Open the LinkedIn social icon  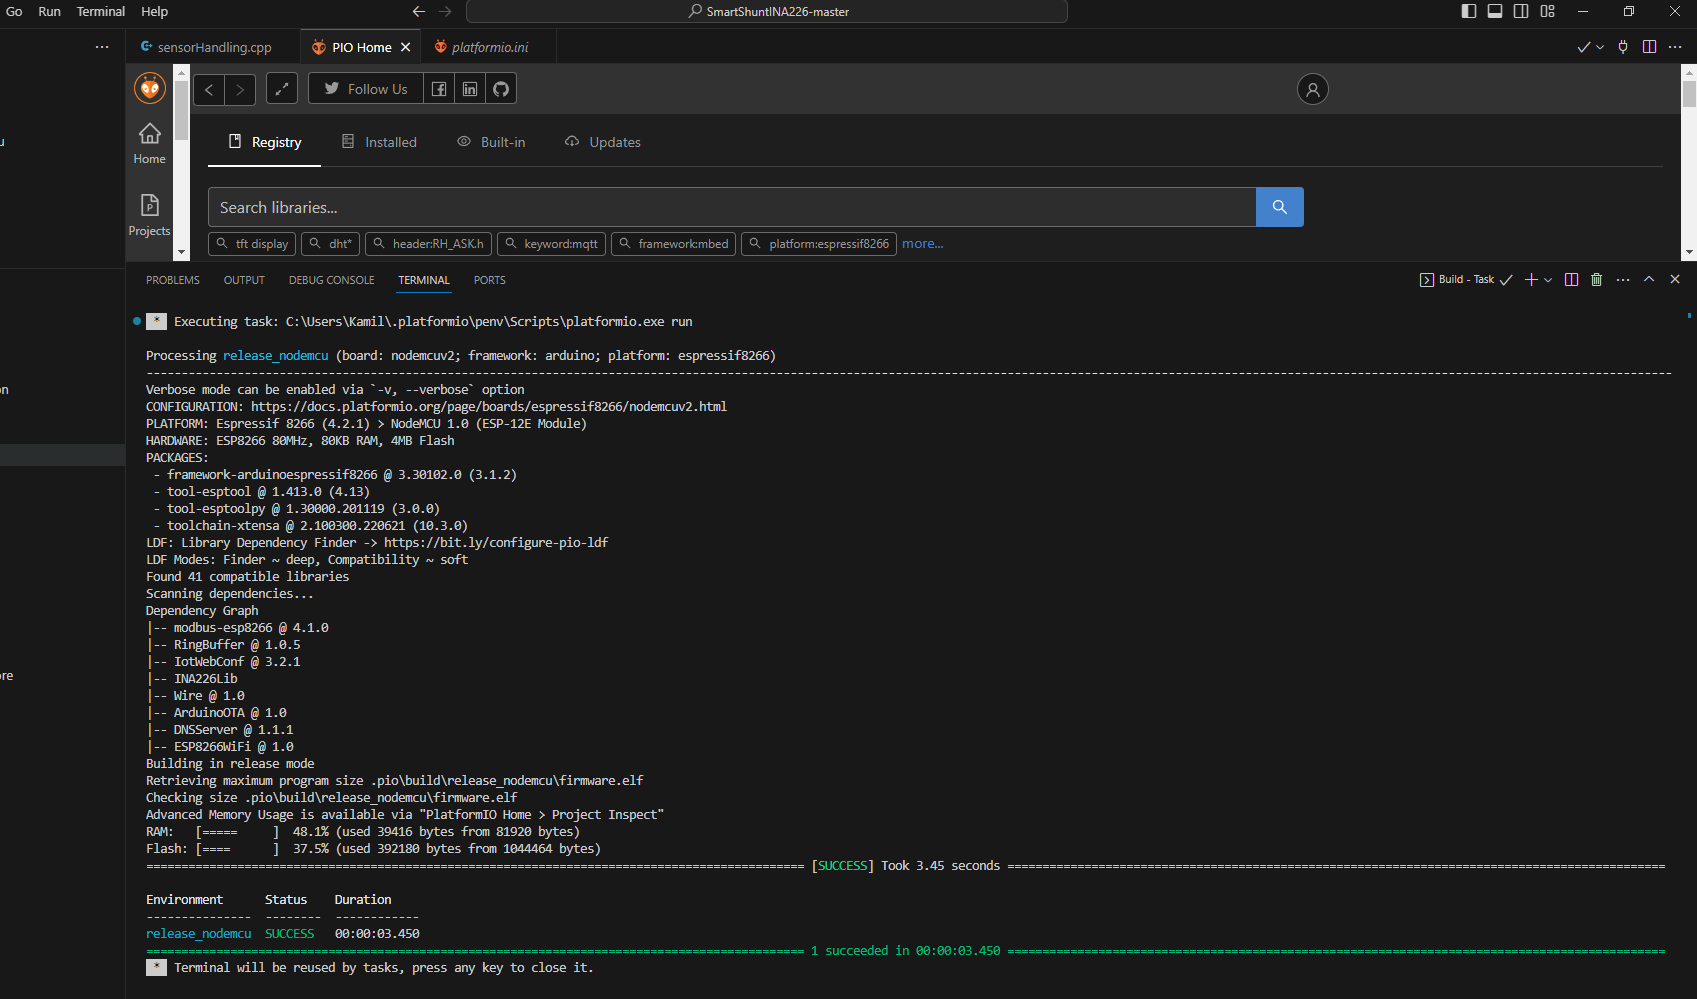click(x=470, y=89)
